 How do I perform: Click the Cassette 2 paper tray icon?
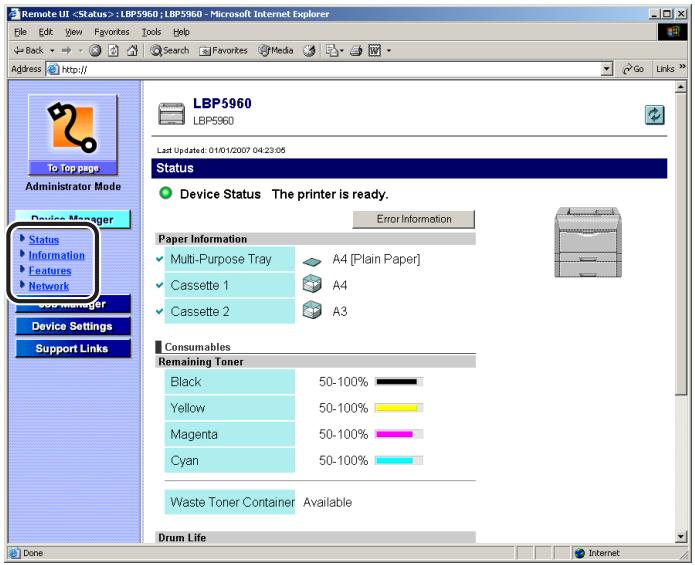(312, 310)
